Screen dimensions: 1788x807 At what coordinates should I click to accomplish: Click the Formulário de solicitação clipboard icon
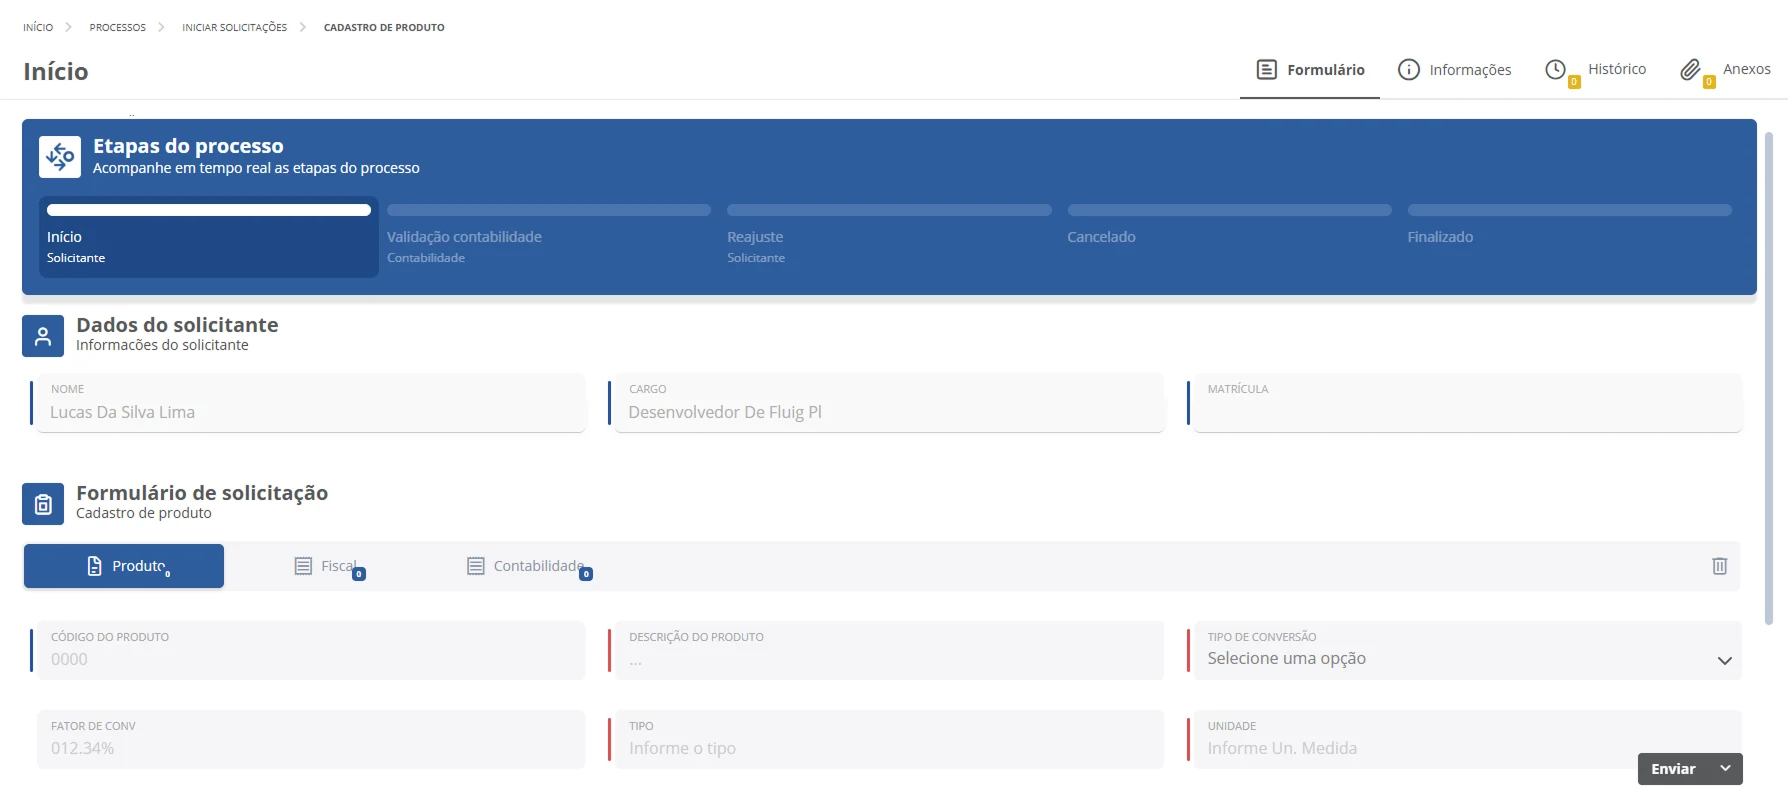[x=43, y=504]
